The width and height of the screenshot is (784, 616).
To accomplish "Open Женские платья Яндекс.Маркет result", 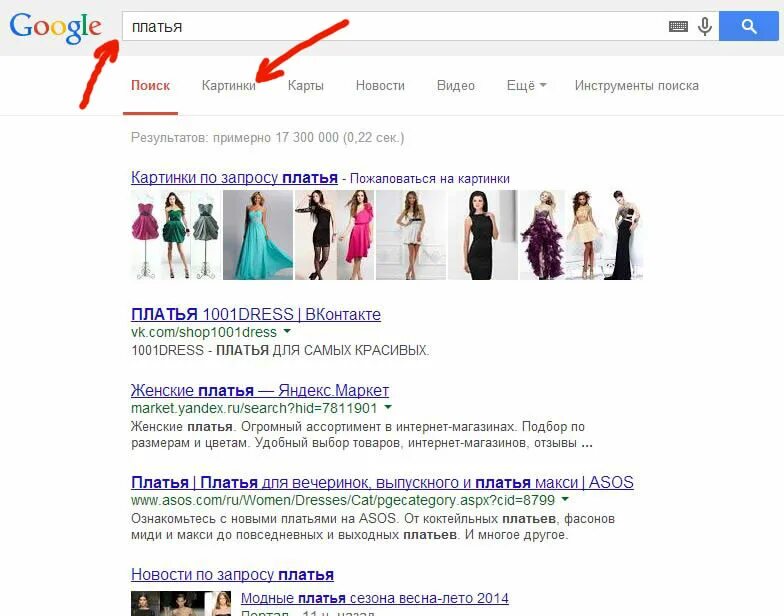I will 260,390.
